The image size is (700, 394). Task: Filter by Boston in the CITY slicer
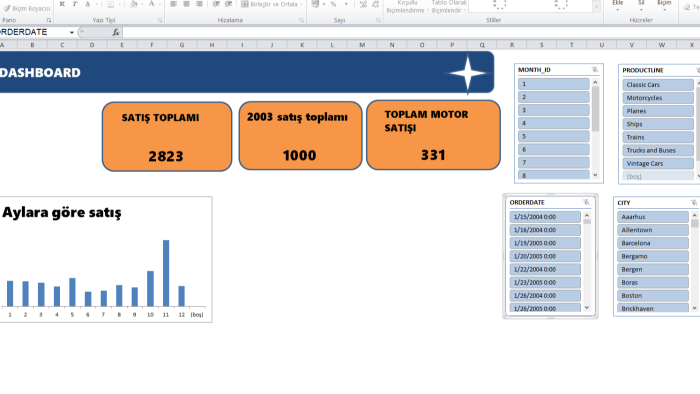coord(653,295)
